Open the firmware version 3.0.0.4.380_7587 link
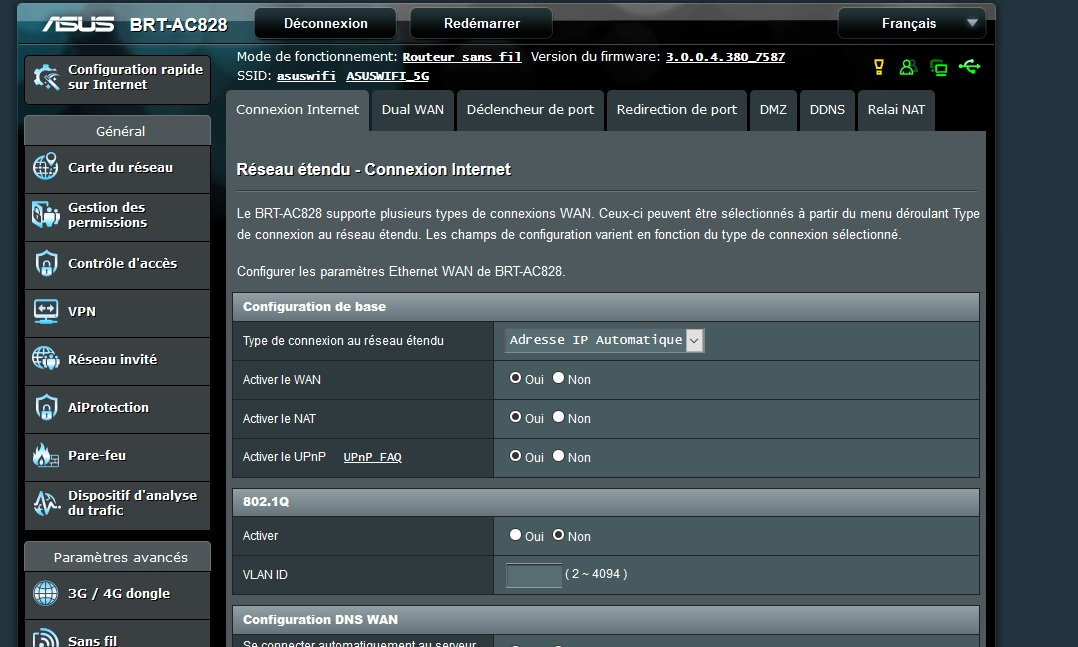Screen dimensions: 1078x647 725,57
